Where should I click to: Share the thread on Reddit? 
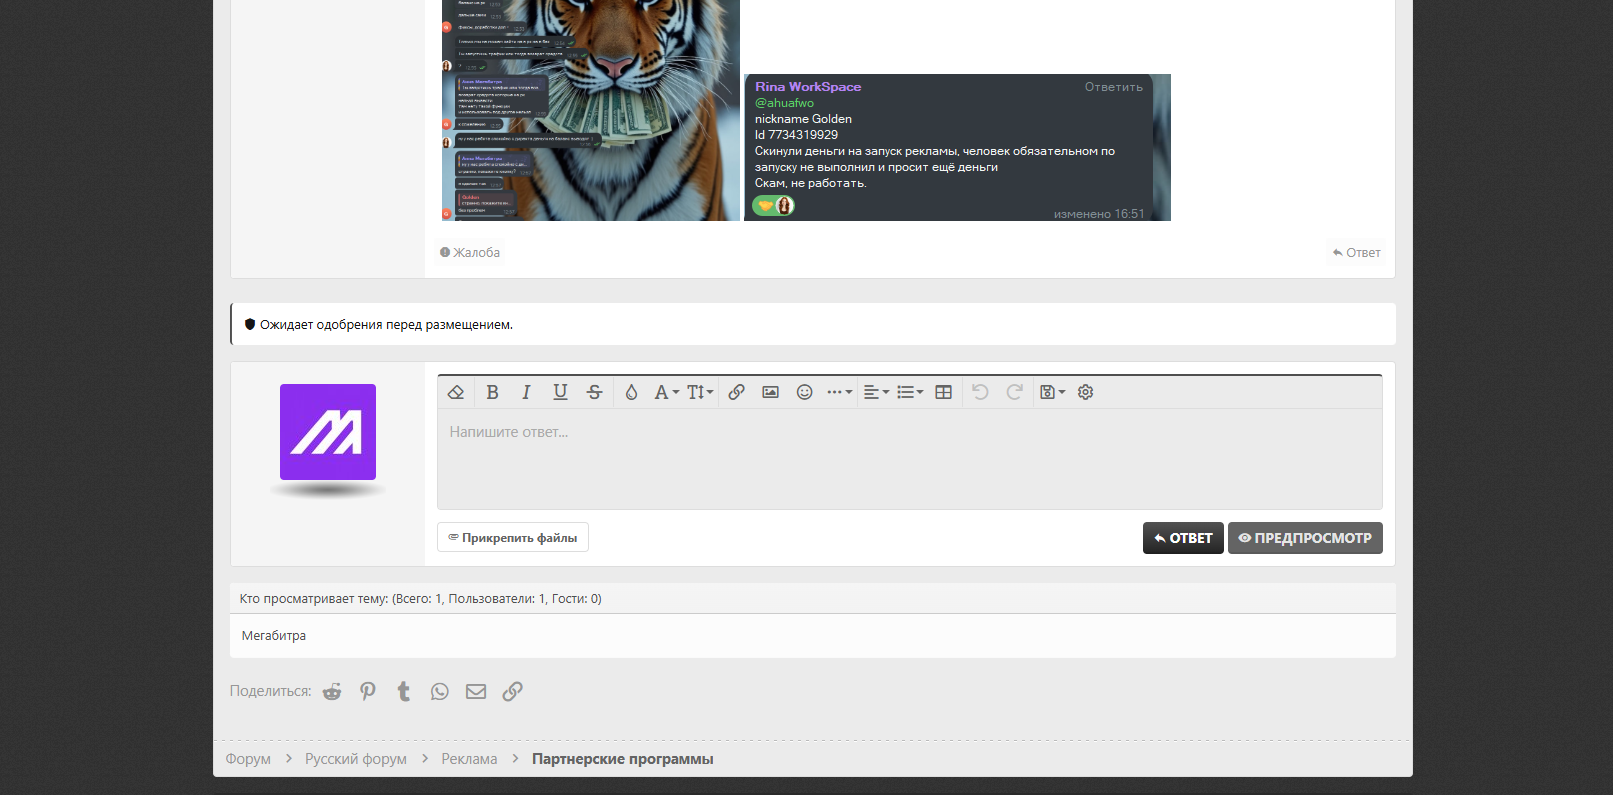click(x=332, y=691)
